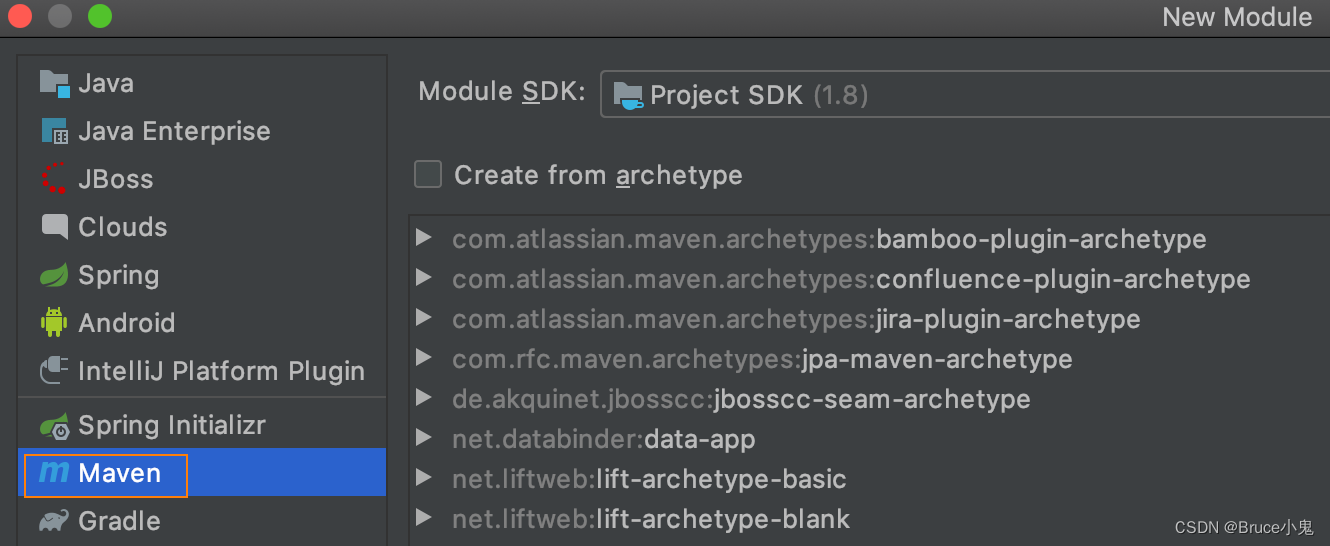
Task: Select Gradle module type
Action: [202, 521]
